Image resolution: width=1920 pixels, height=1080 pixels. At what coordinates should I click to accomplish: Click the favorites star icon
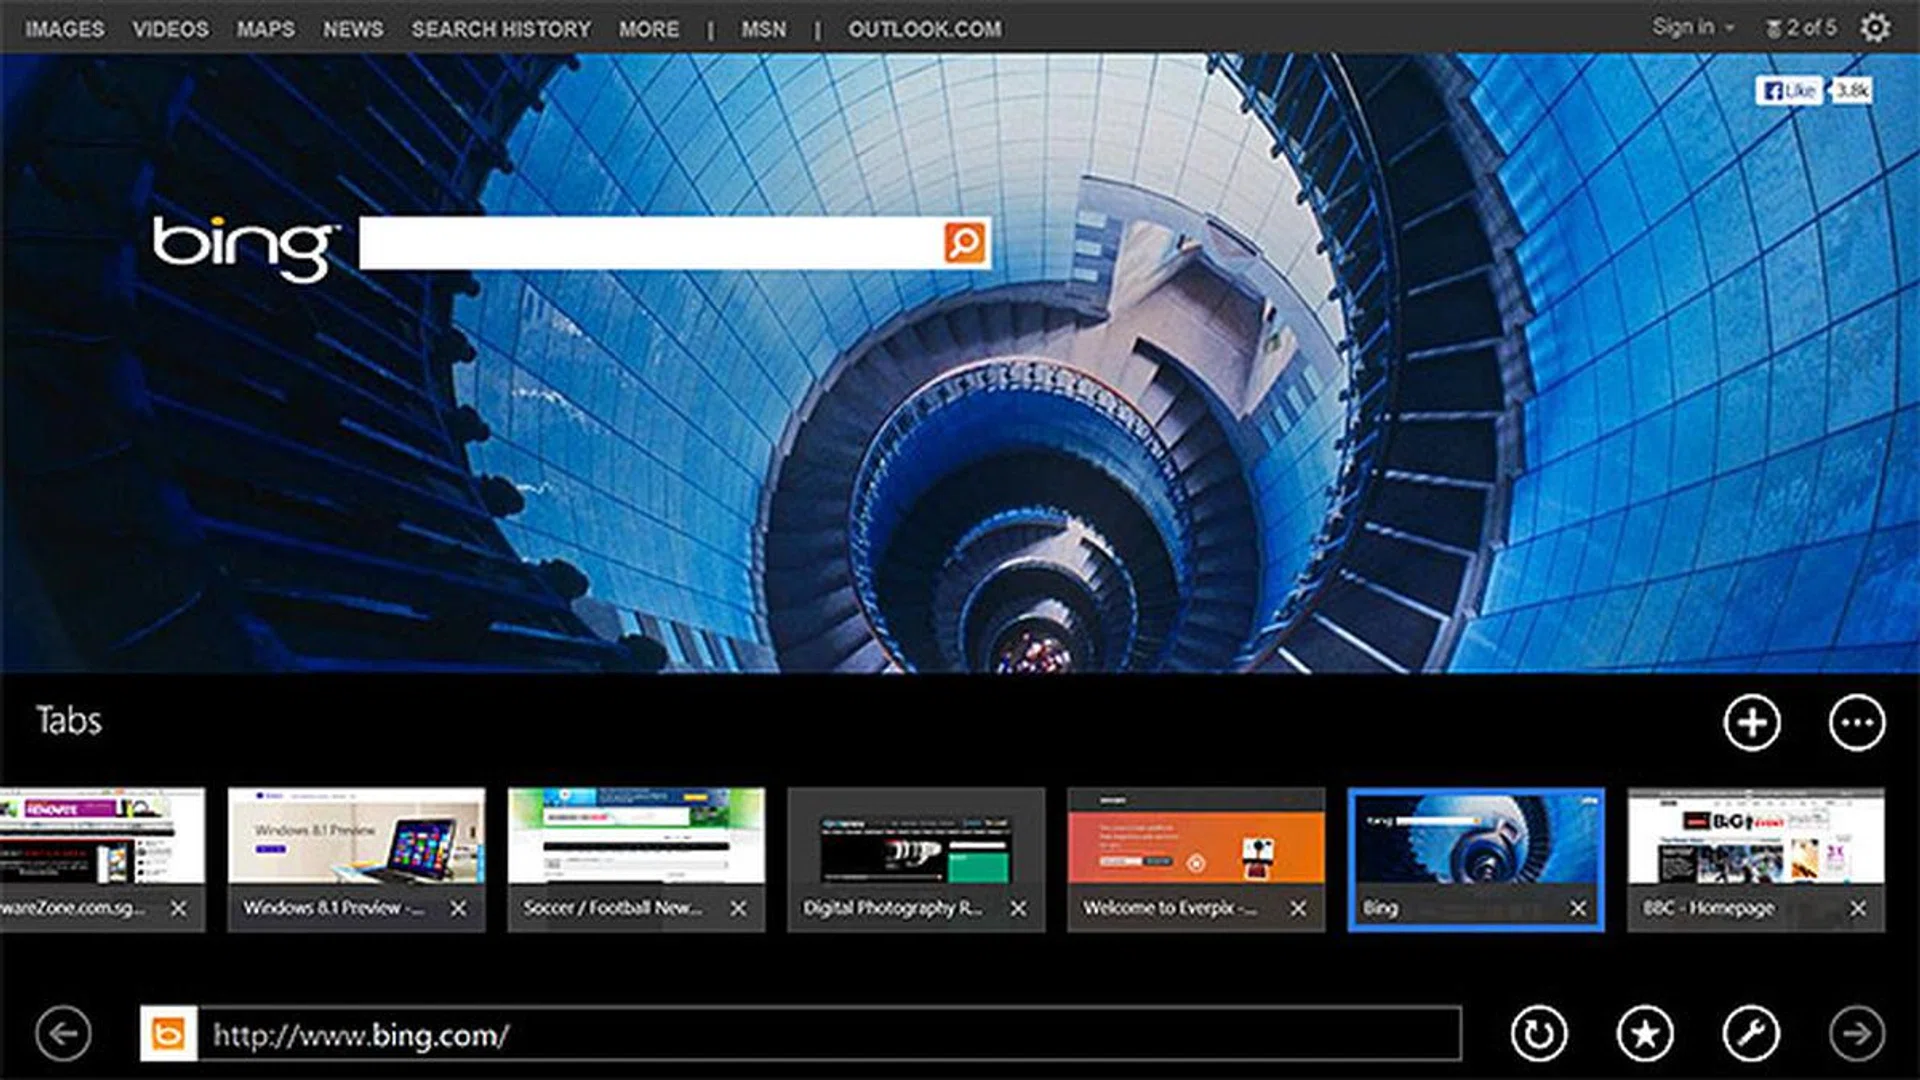pos(1645,1034)
